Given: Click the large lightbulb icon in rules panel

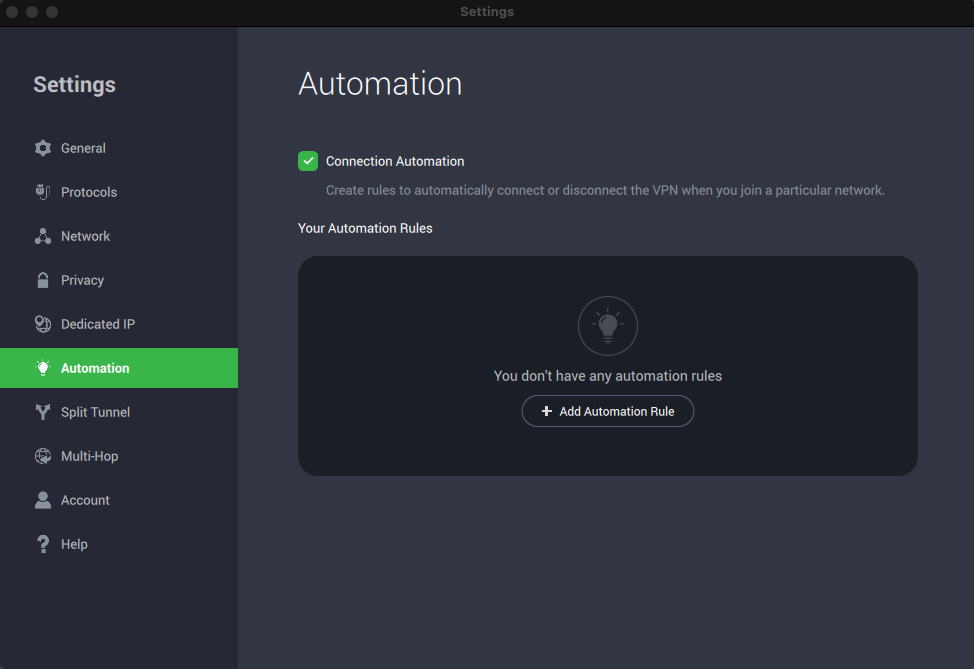Looking at the screenshot, I should pos(607,326).
